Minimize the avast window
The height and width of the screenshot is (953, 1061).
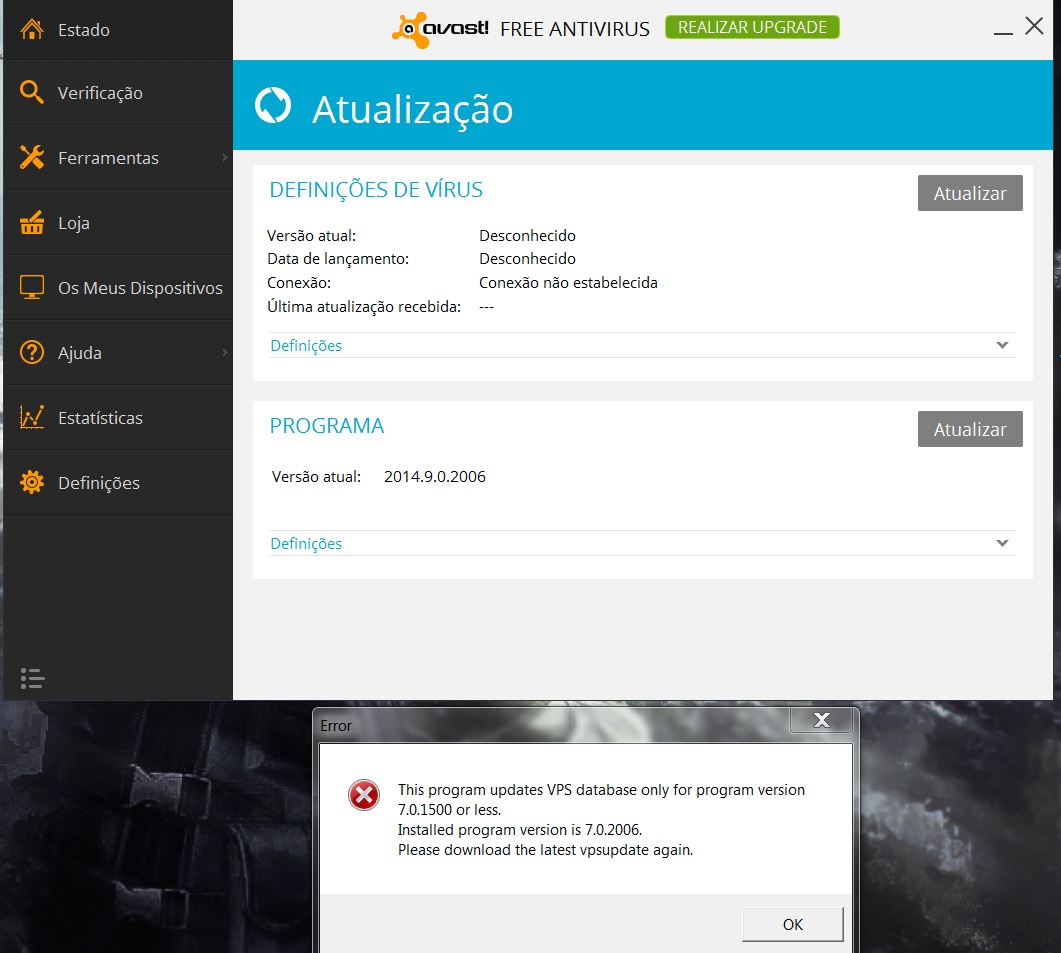1003,32
